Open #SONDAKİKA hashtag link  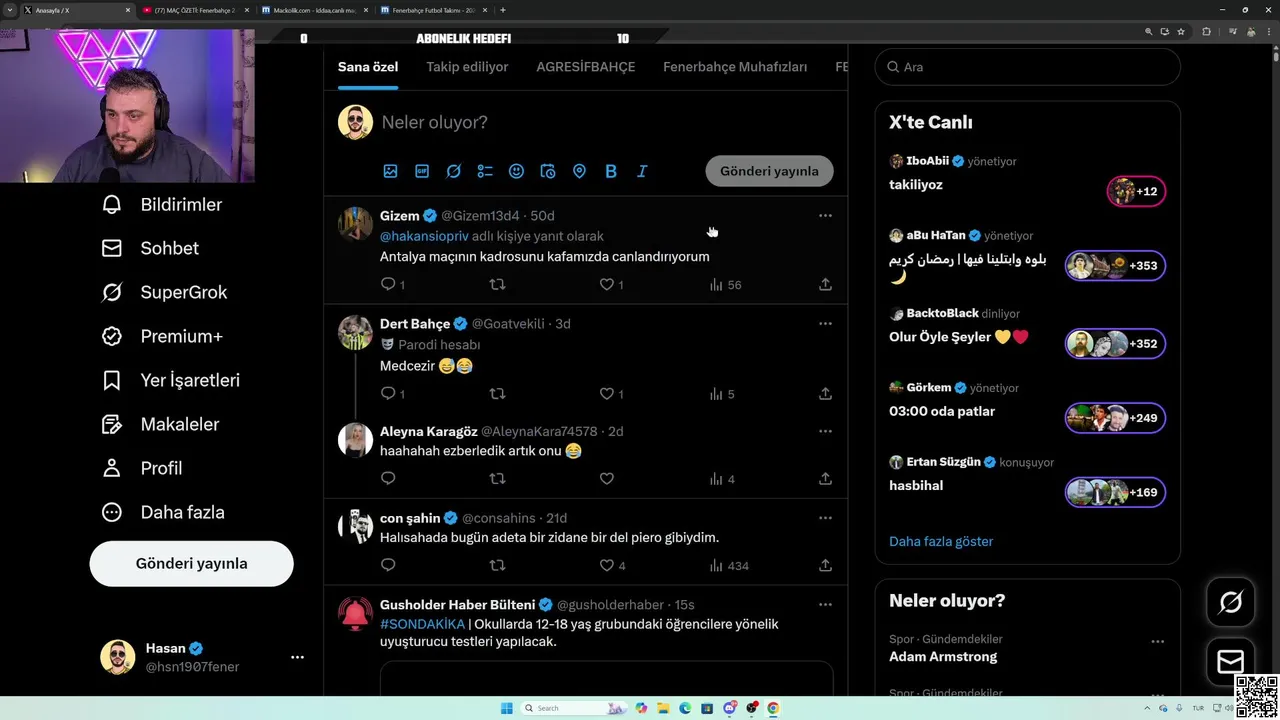tap(422, 624)
